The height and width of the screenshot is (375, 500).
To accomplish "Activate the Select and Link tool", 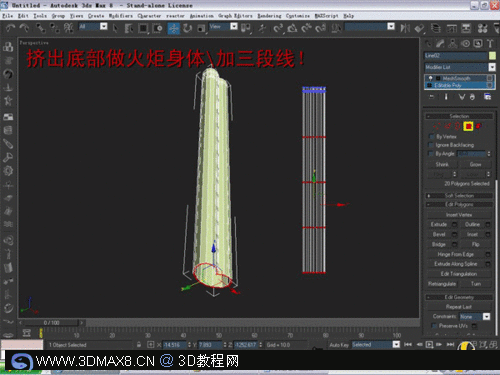I will click(40, 29).
